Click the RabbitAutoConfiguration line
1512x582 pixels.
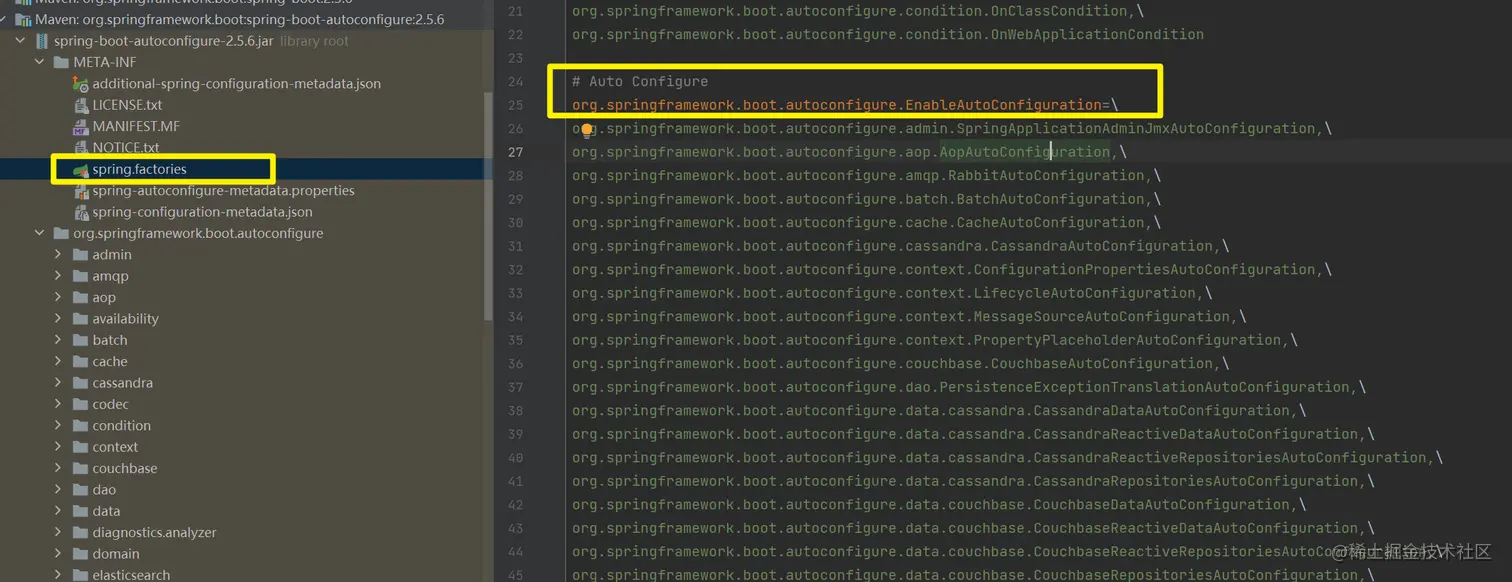click(x=866, y=175)
